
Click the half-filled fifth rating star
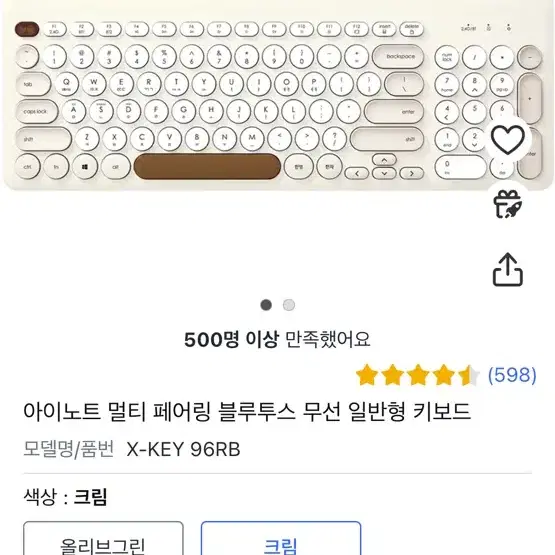coord(469,374)
